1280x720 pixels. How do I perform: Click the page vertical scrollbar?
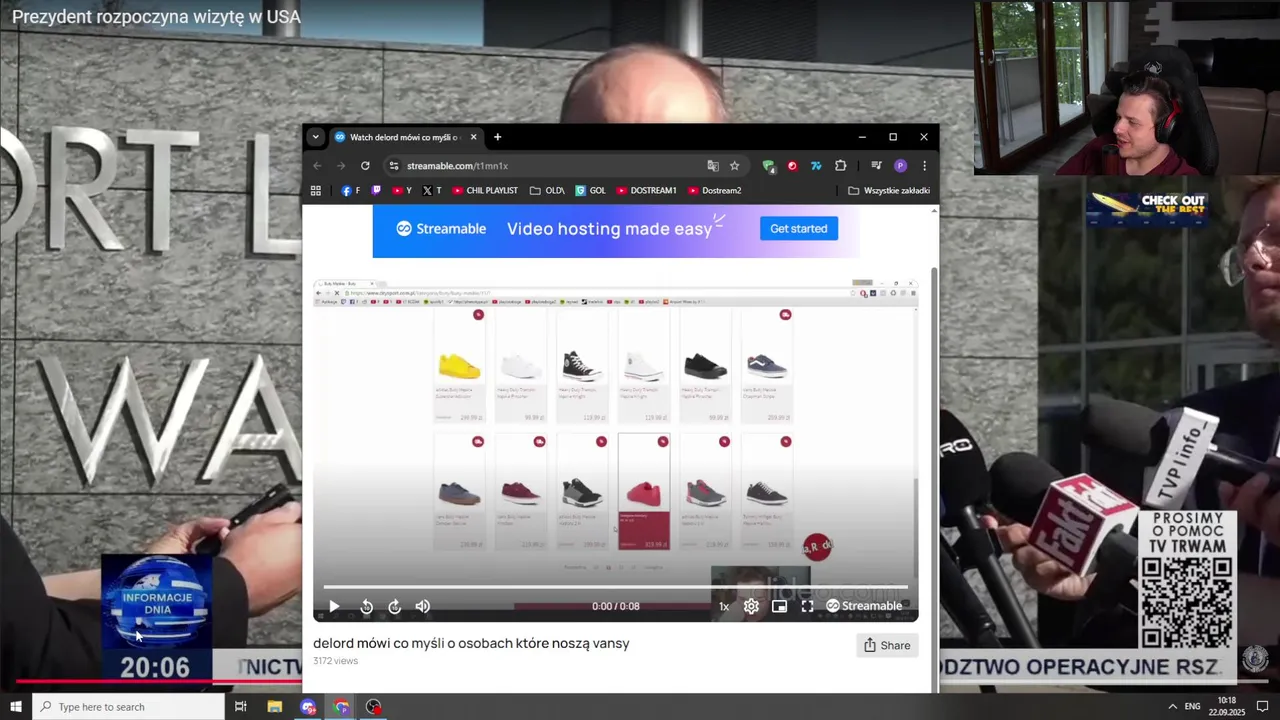935,480
